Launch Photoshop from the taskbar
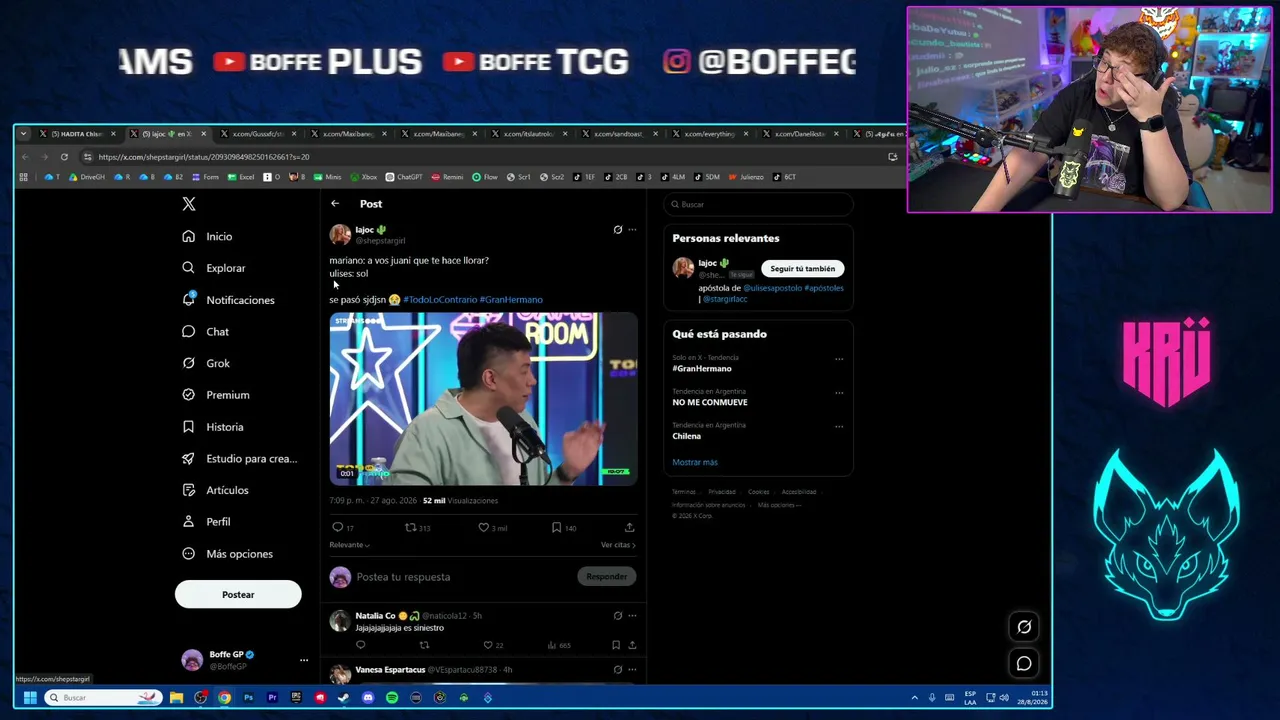1280x720 pixels. tap(248, 698)
